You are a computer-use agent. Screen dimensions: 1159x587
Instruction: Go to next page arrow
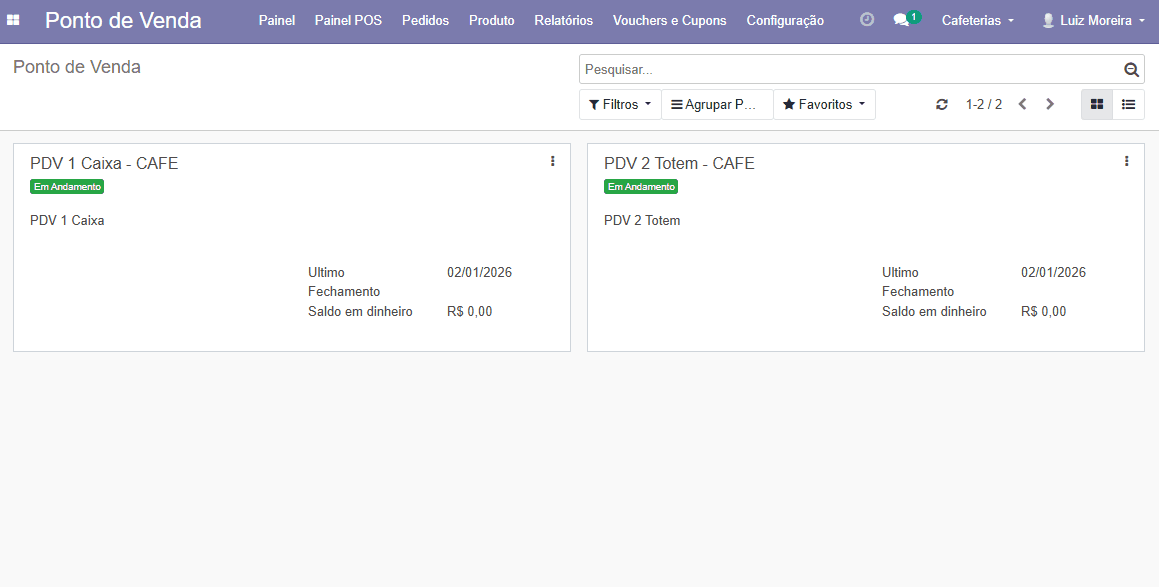point(1050,104)
